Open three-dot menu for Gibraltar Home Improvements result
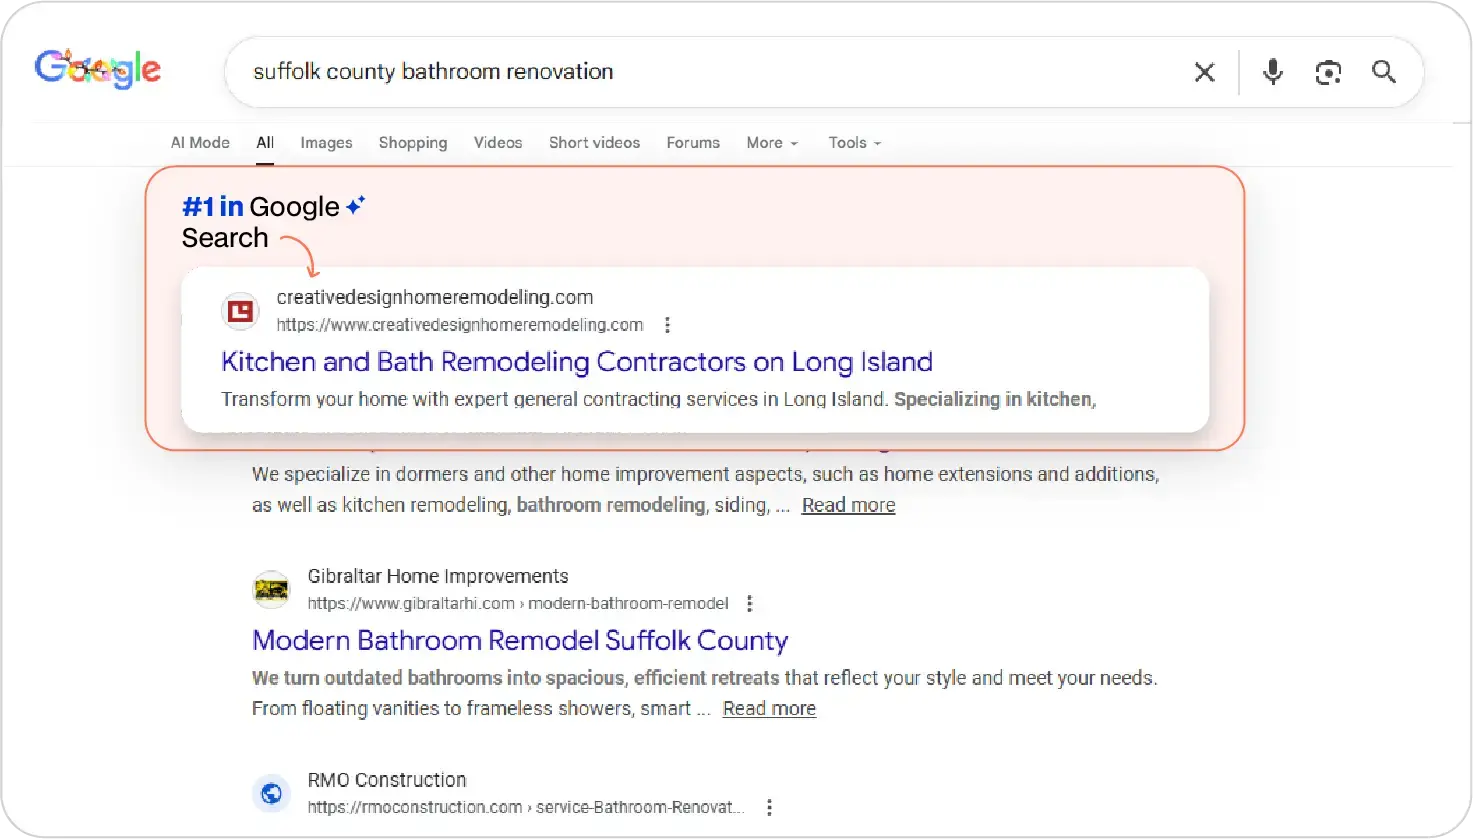This screenshot has width=1474, height=839. coord(749,604)
